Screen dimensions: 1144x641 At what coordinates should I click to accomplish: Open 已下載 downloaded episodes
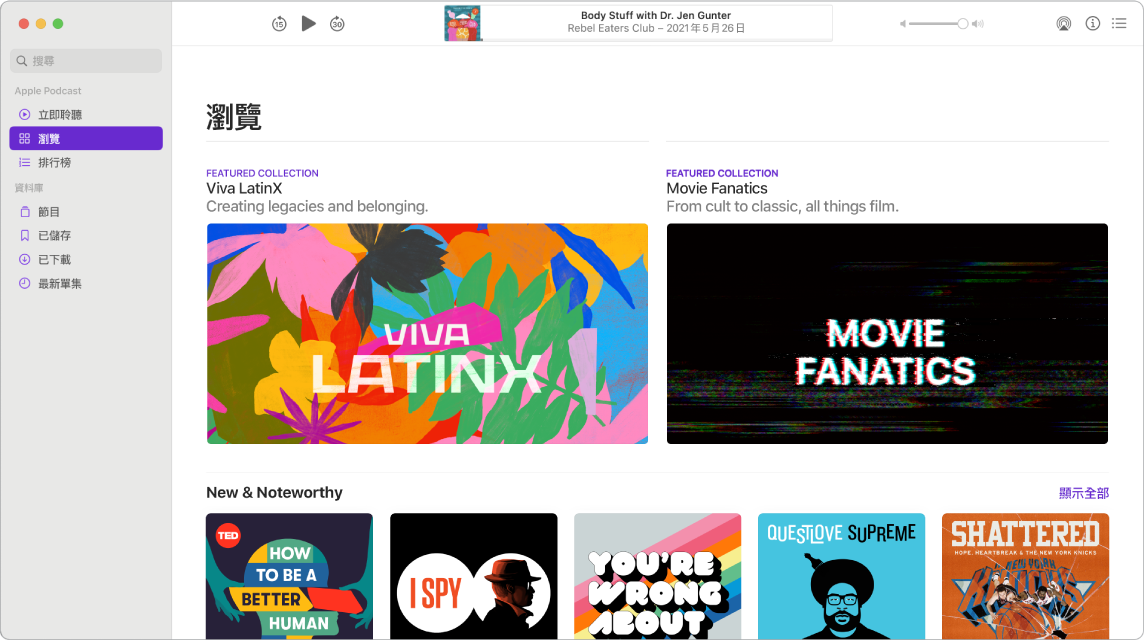[54, 260]
